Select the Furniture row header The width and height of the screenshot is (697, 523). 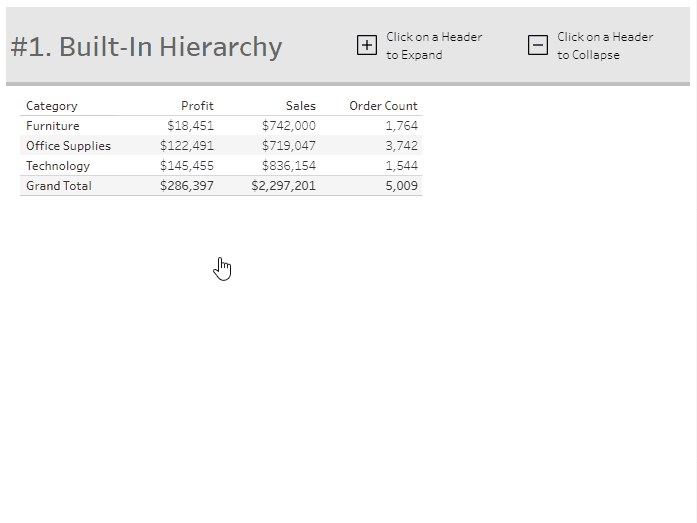[52, 126]
